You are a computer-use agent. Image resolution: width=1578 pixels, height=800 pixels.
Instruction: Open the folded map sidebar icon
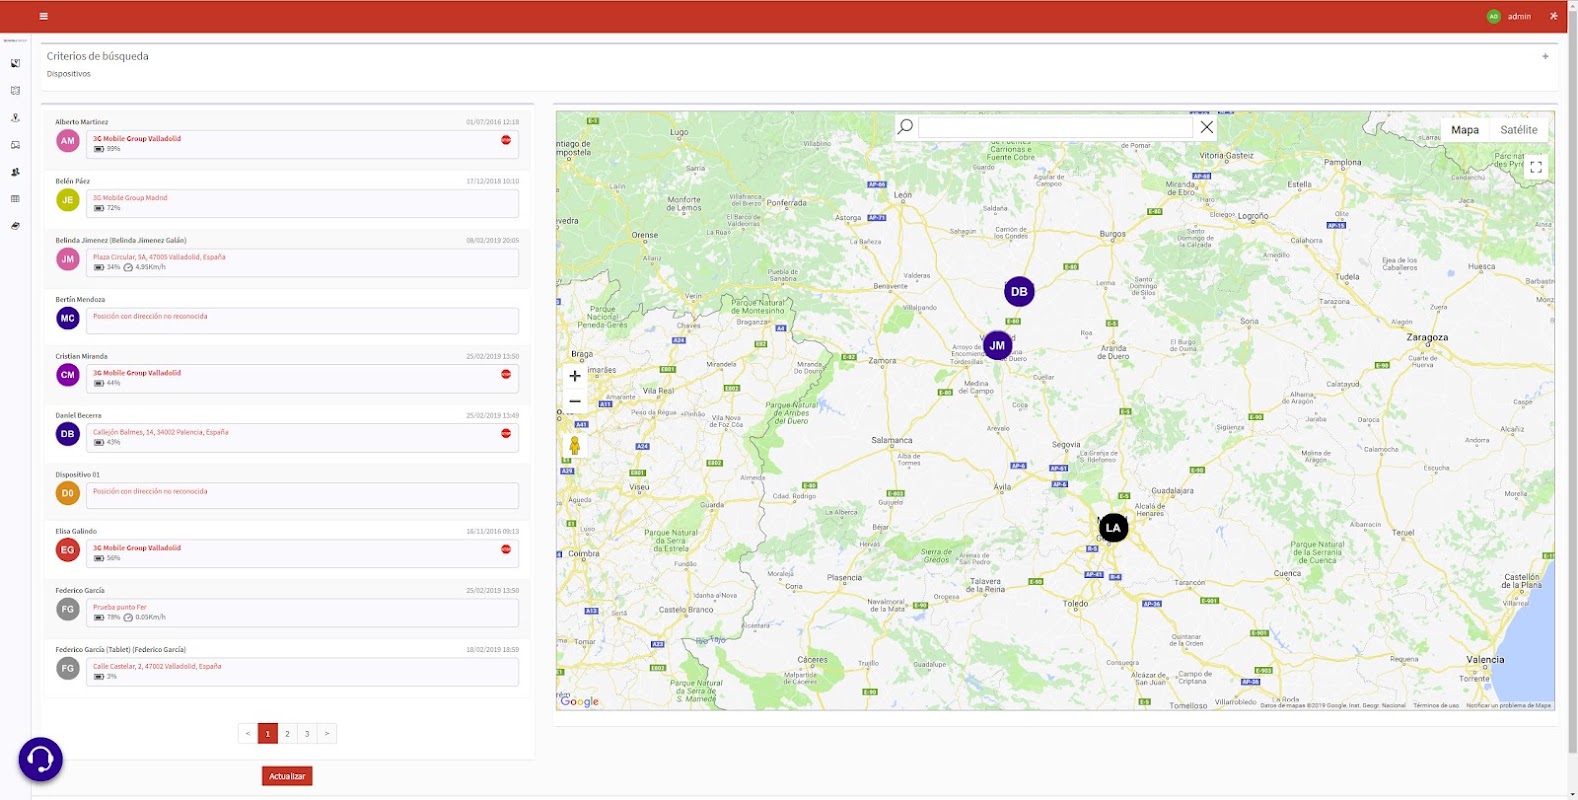15,90
